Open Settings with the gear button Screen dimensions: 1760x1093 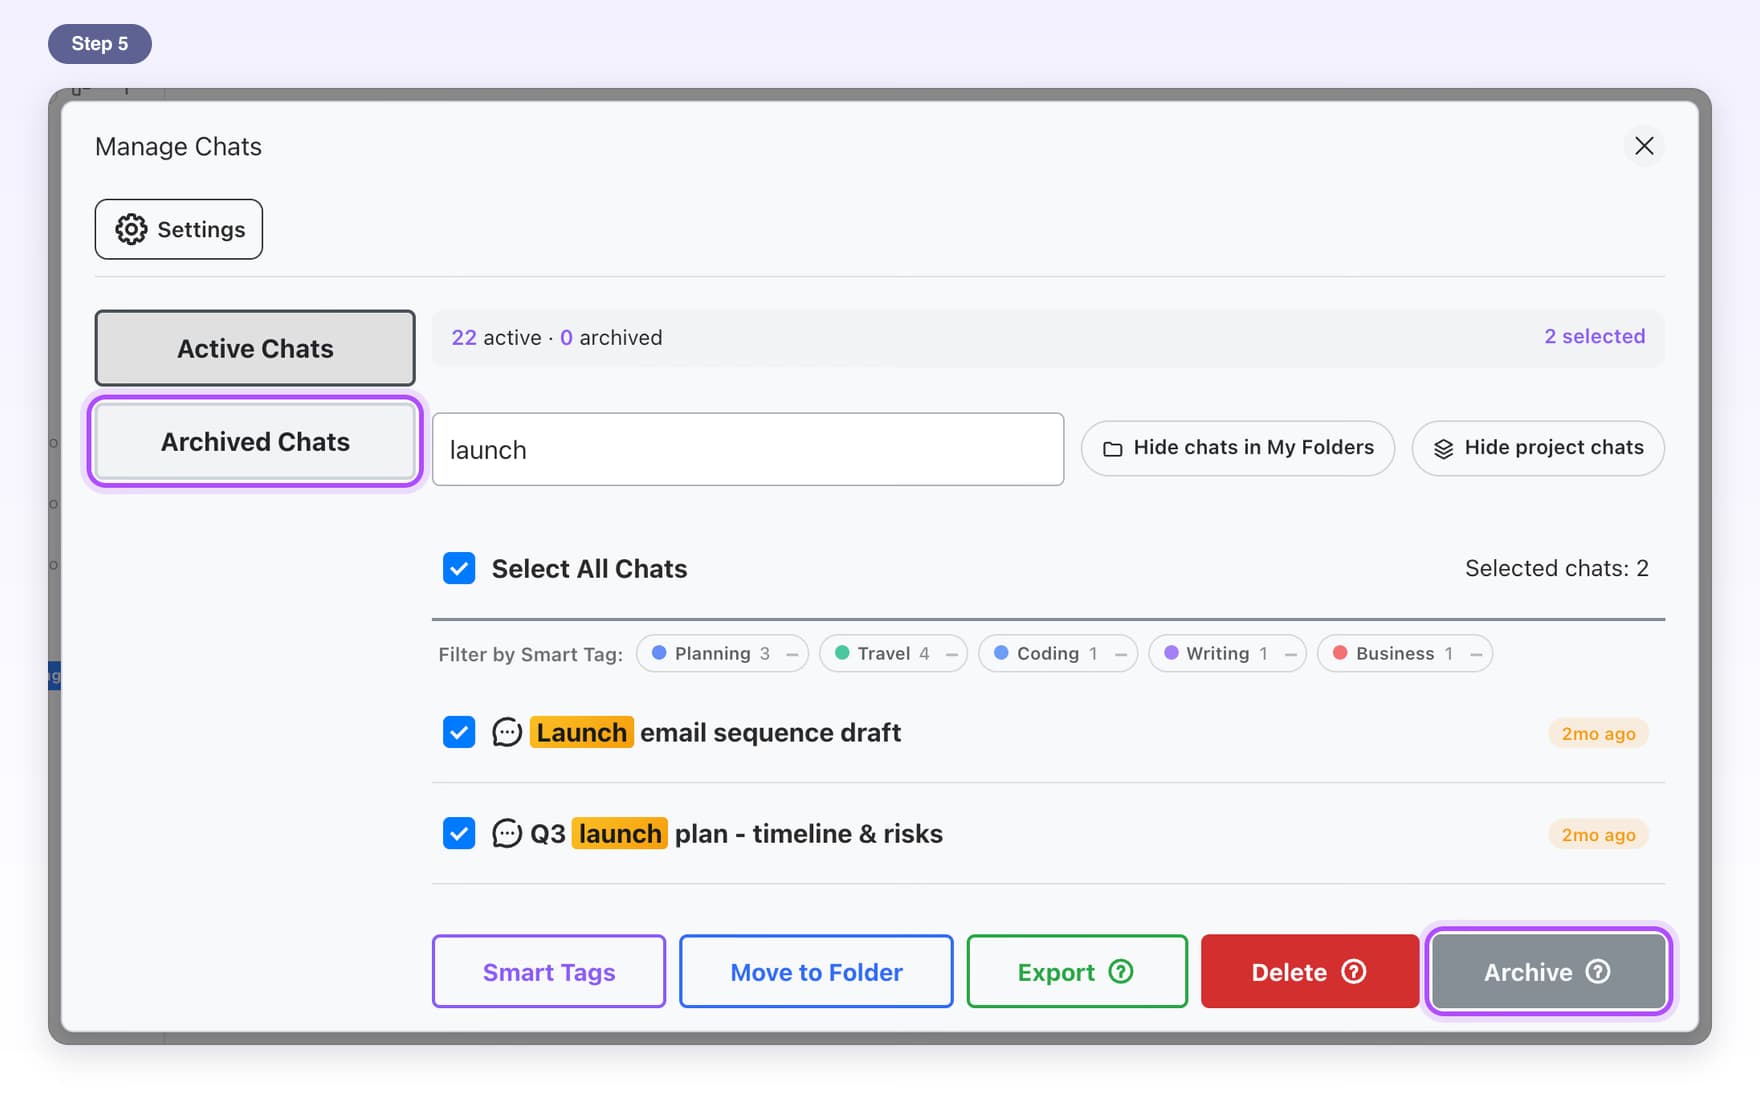coord(179,229)
